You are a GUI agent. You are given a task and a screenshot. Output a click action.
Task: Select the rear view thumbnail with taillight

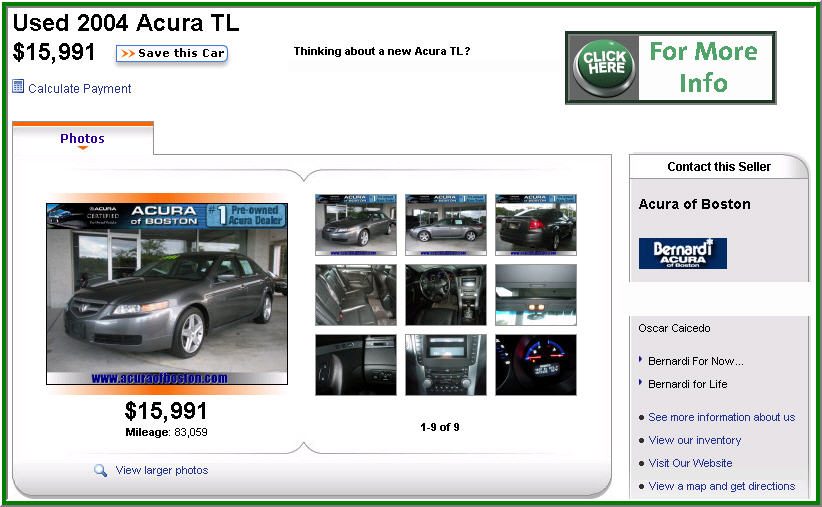point(536,225)
